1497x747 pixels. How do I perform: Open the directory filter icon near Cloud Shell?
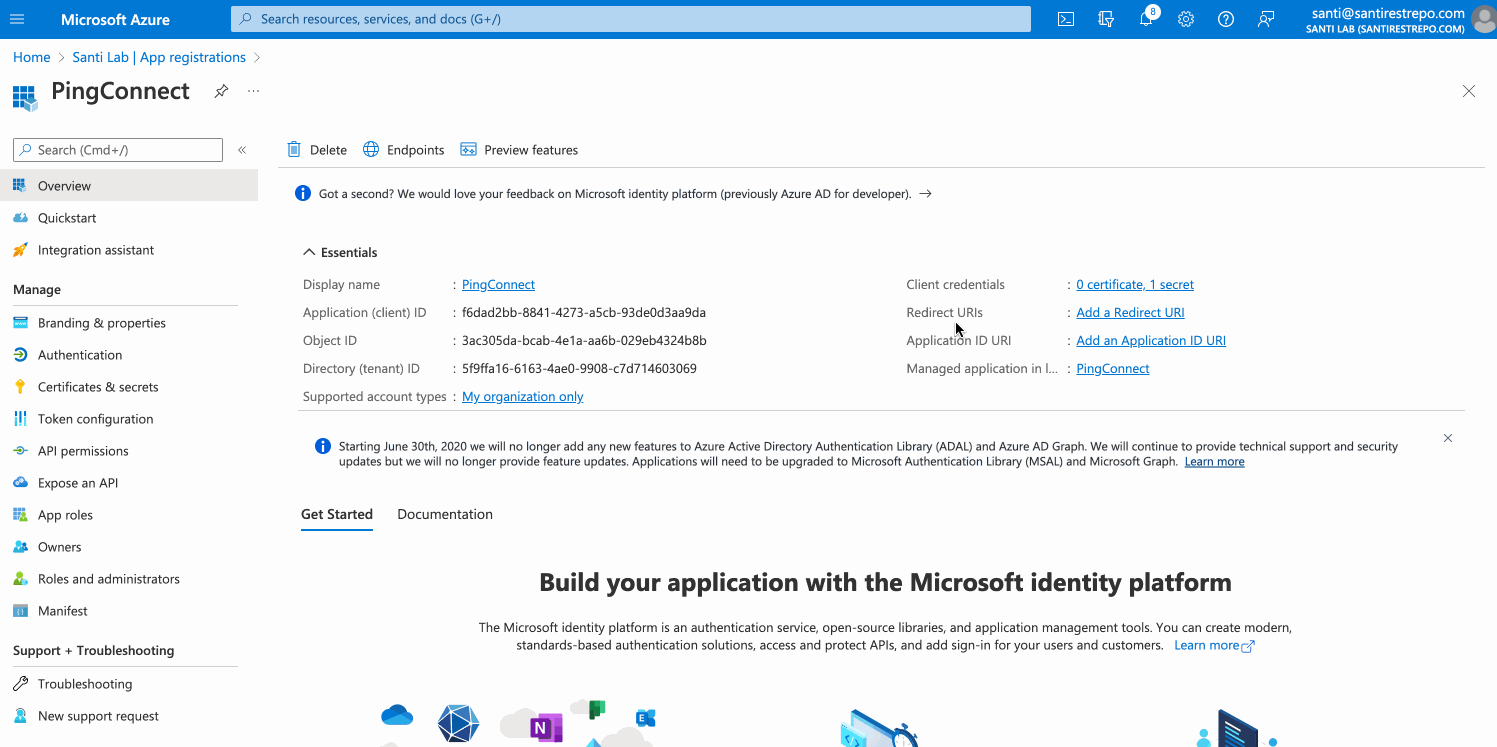1106,18
